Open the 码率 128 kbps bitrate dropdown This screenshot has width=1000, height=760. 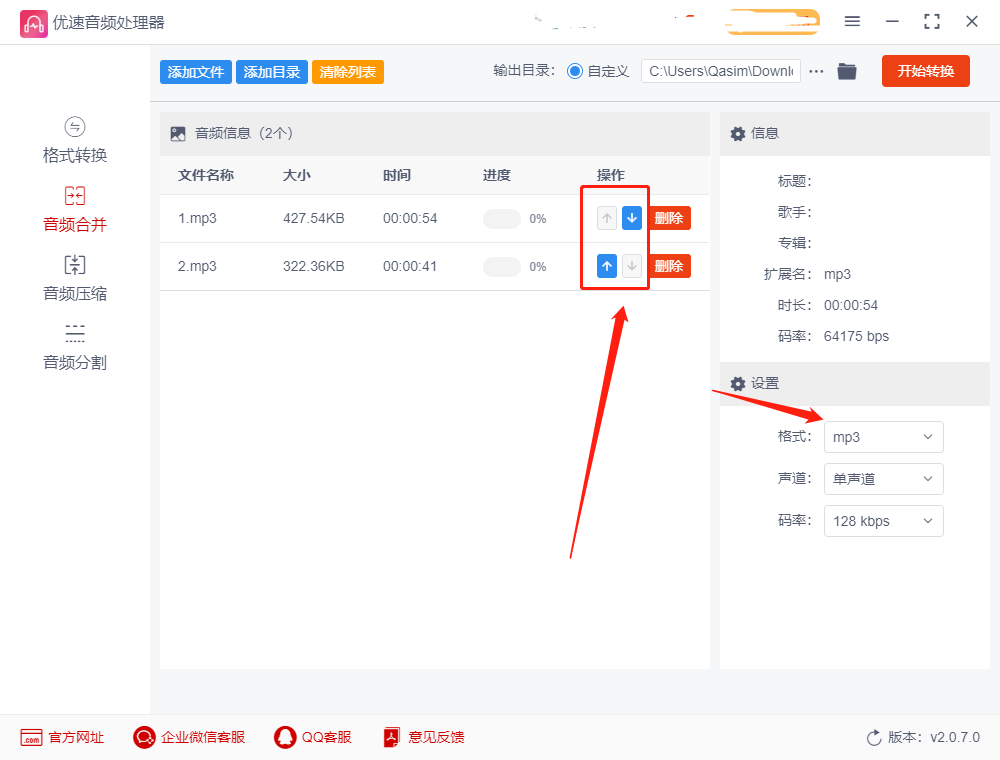(883, 521)
